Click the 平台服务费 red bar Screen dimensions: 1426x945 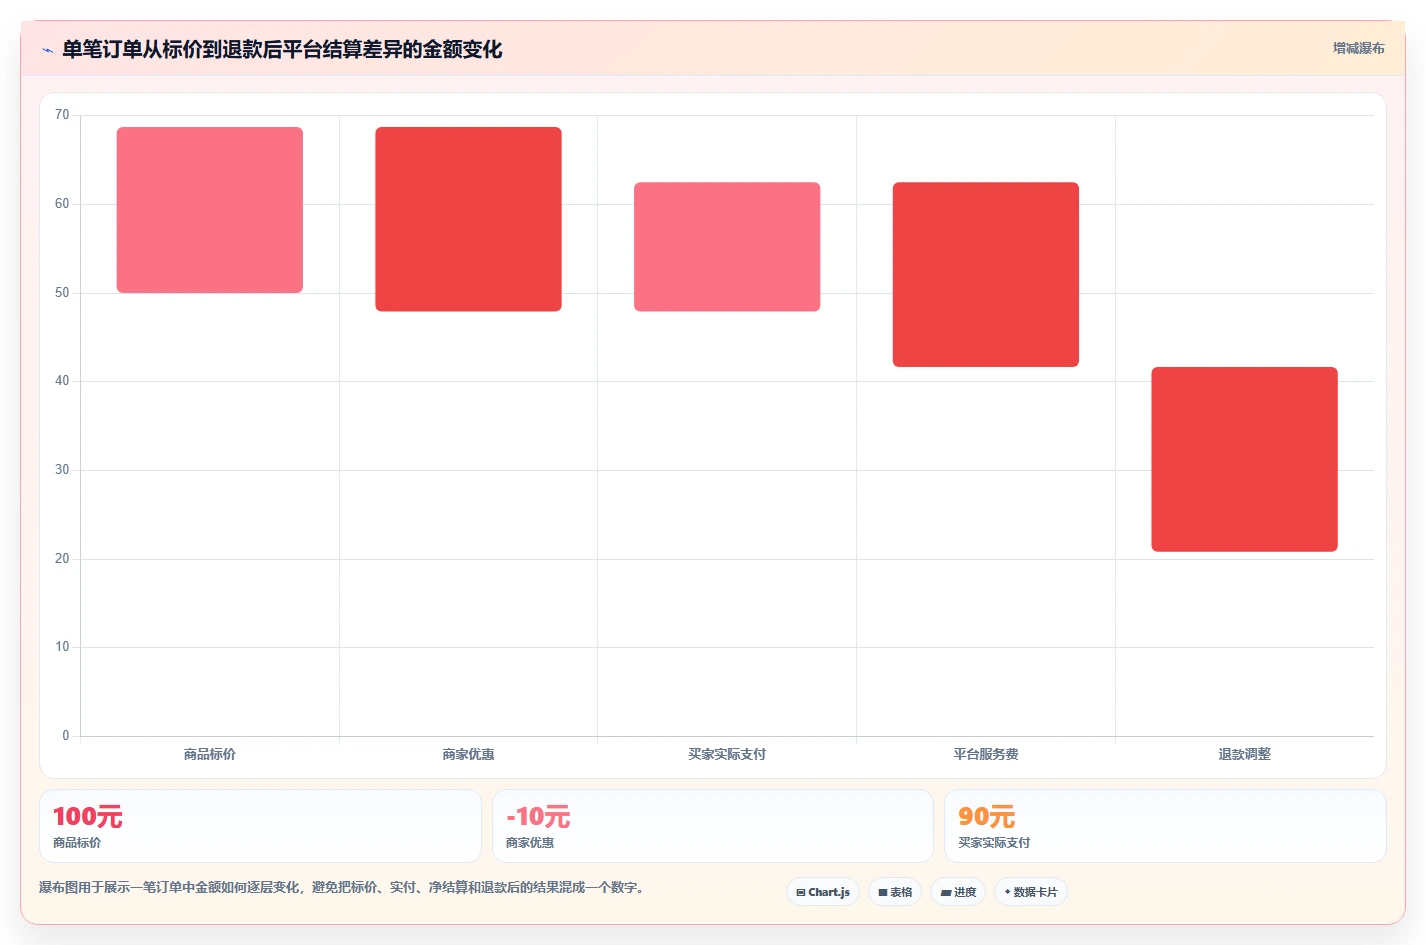986,275
